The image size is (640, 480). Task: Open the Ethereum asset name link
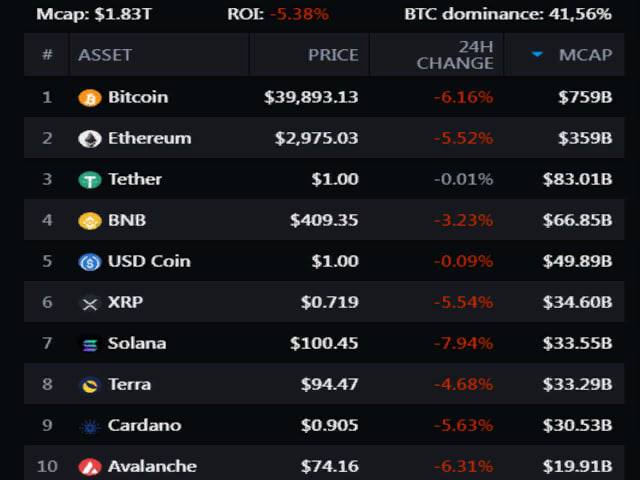[149, 139]
